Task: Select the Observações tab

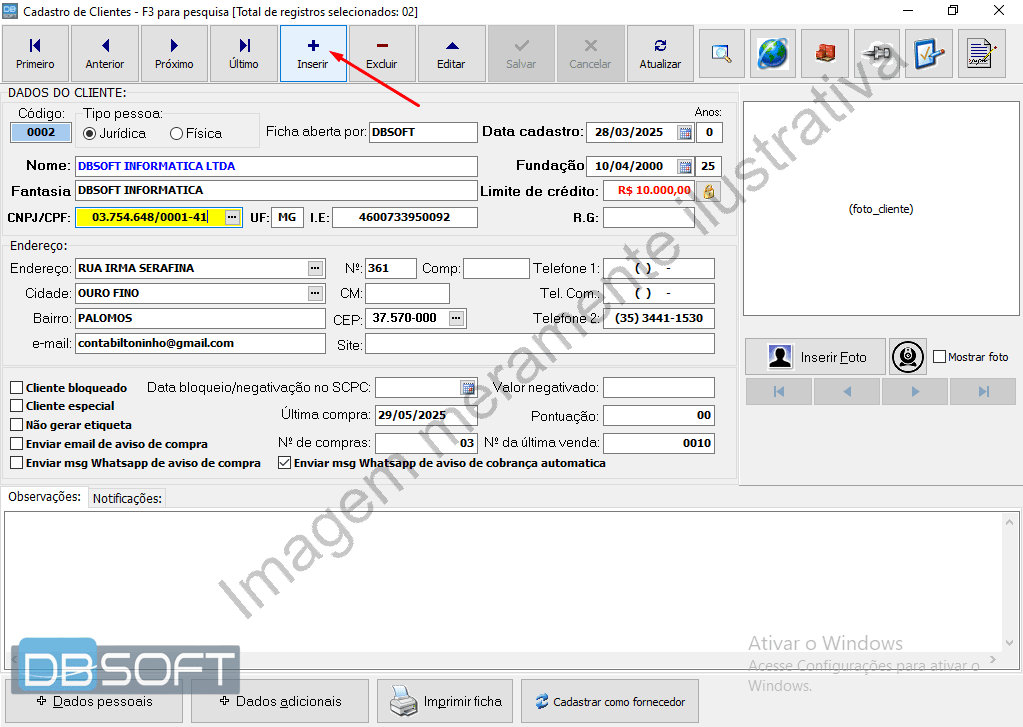Action: [44, 497]
